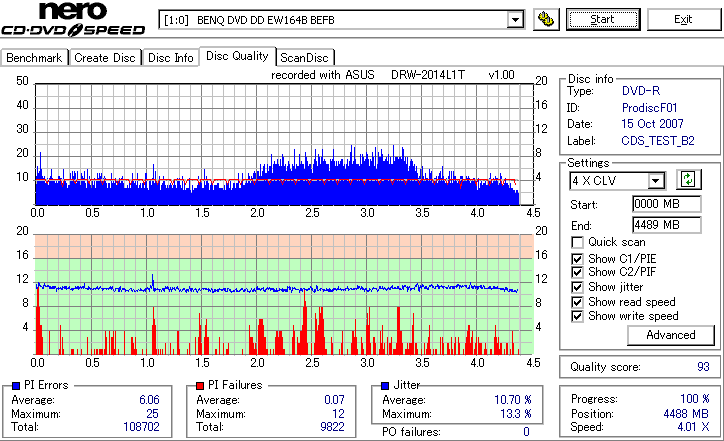Click the Jitter average 10.70 %
The width and height of the screenshot is (724, 441).
513,399
